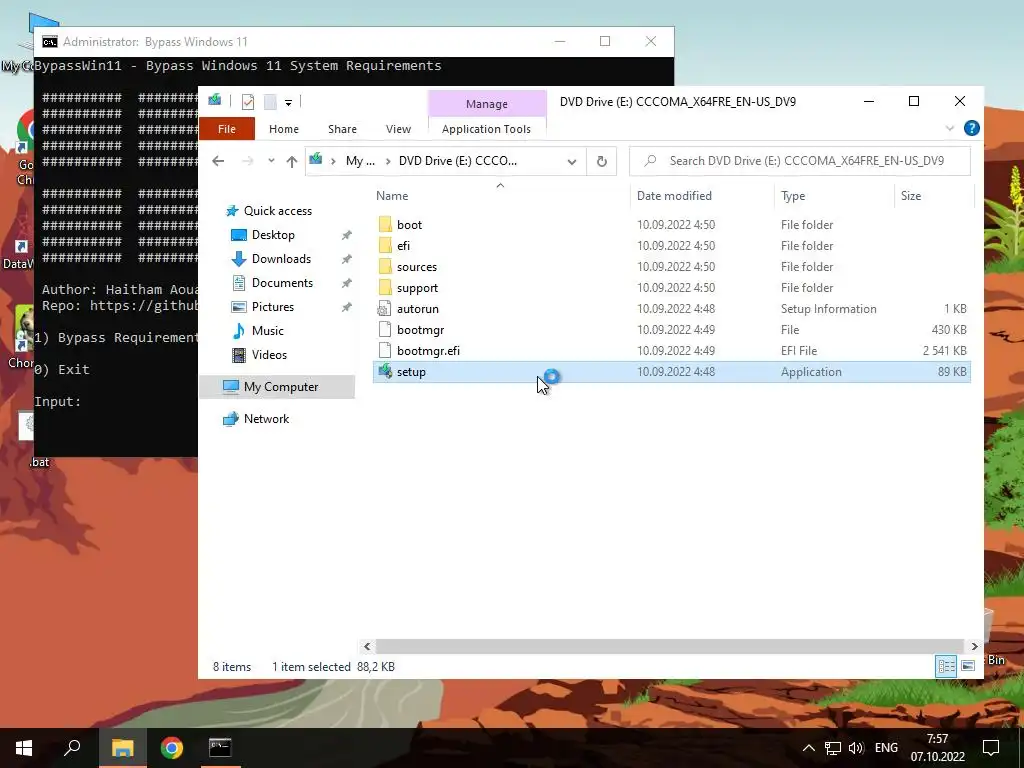Image resolution: width=1024 pixels, height=768 pixels.
Task: Click the horizontal scrollbar right arrow
Action: 974,647
